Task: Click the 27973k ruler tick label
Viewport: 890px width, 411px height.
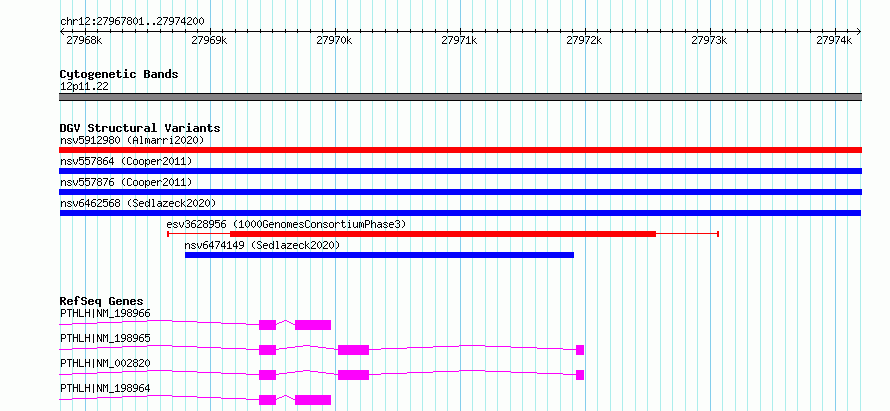Action: [710, 40]
